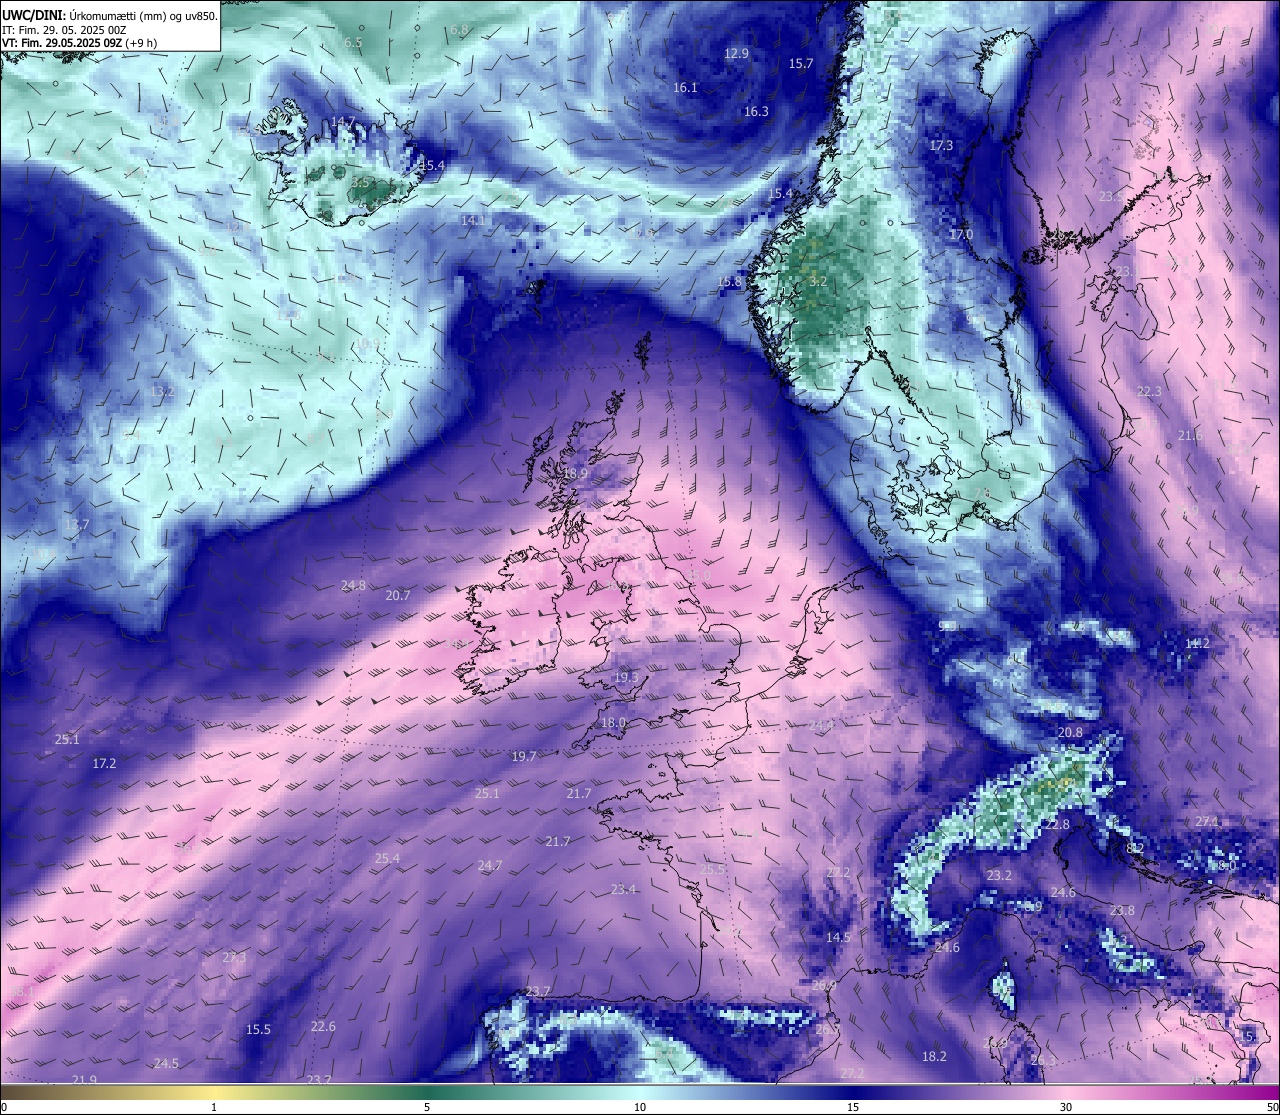Click the 23.4 value label

tap(623, 890)
